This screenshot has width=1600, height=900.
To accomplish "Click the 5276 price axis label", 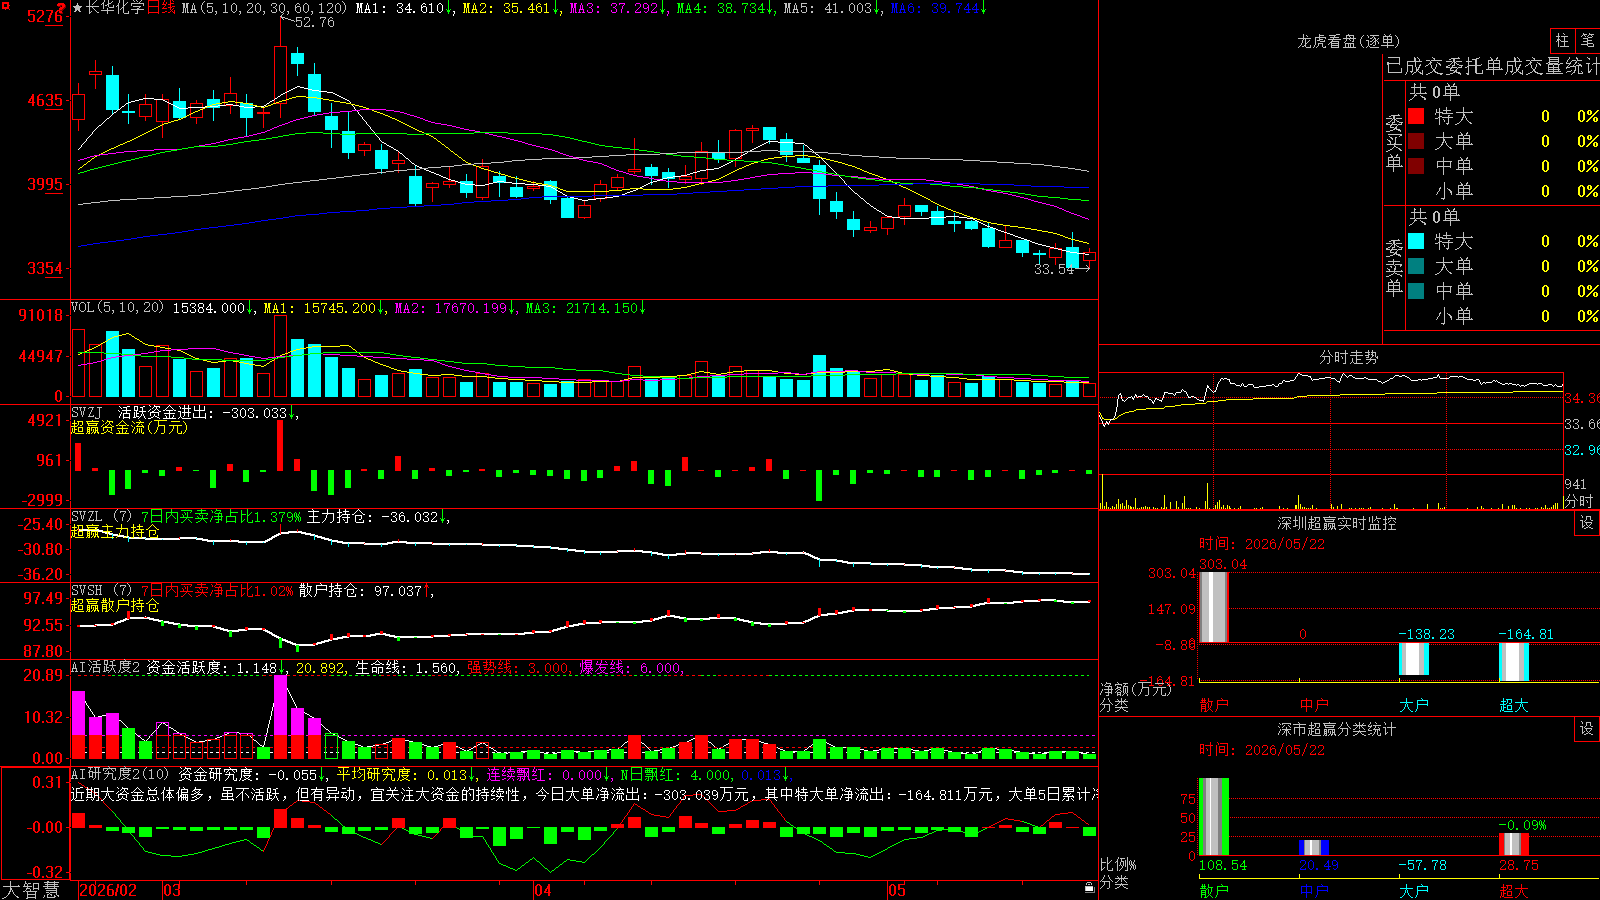I will tap(45, 17).
